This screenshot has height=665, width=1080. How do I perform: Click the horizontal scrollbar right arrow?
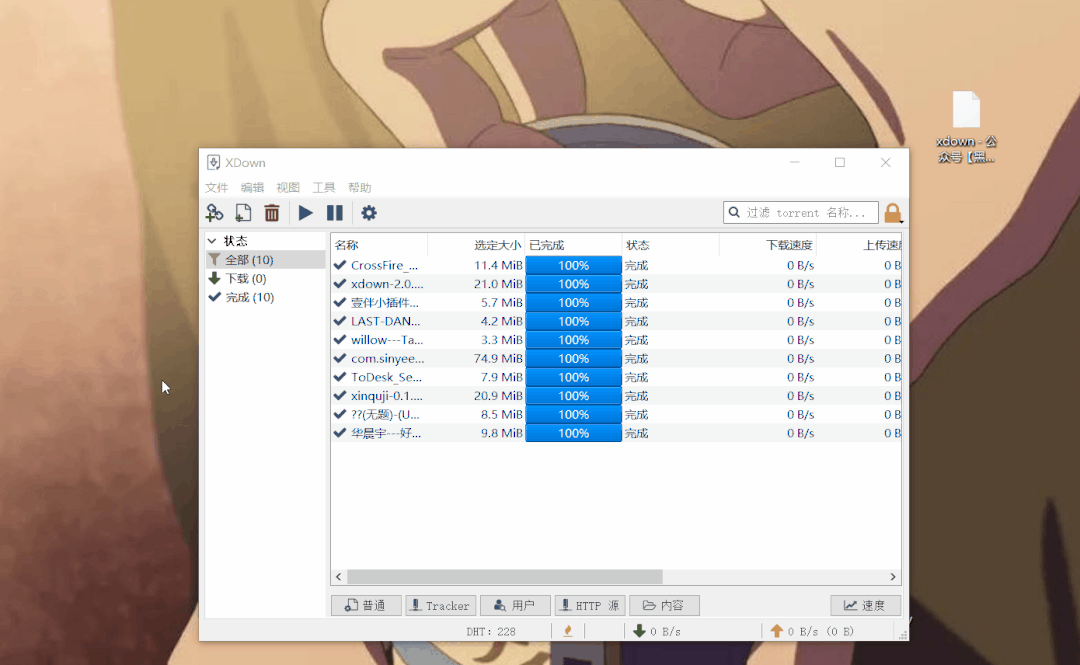click(893, 577)
